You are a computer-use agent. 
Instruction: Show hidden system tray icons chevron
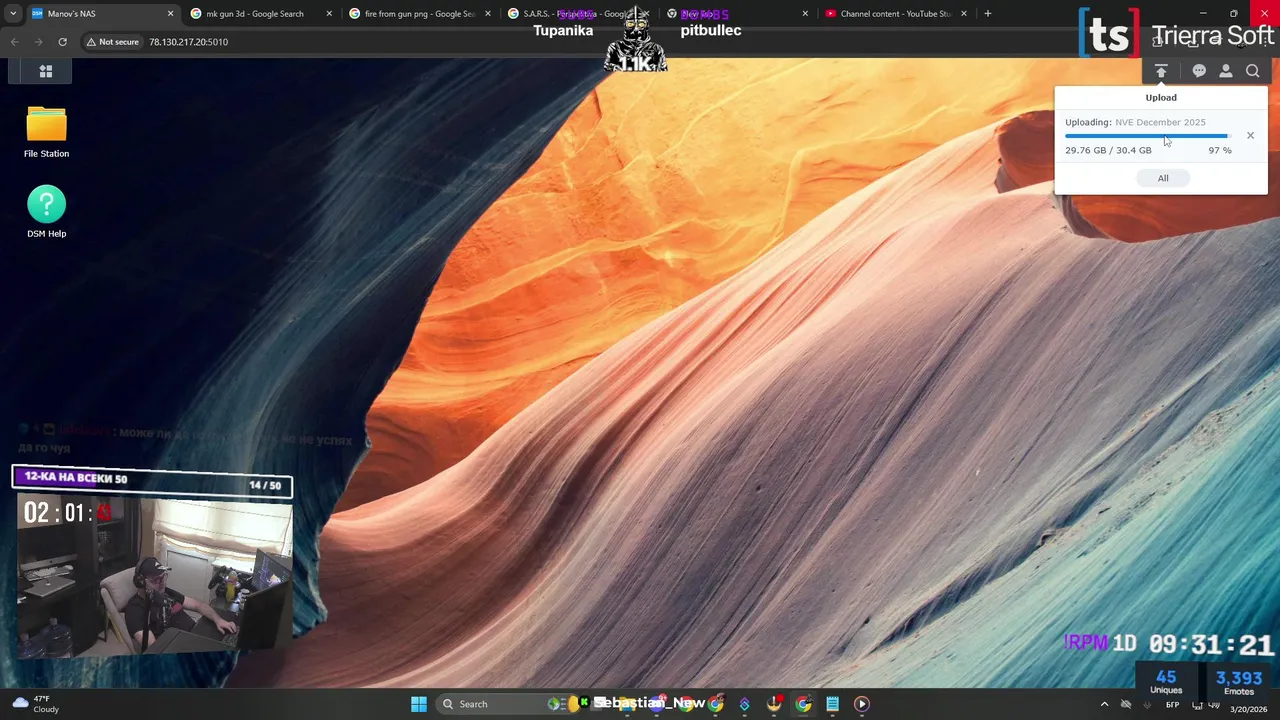point(1104,704)
